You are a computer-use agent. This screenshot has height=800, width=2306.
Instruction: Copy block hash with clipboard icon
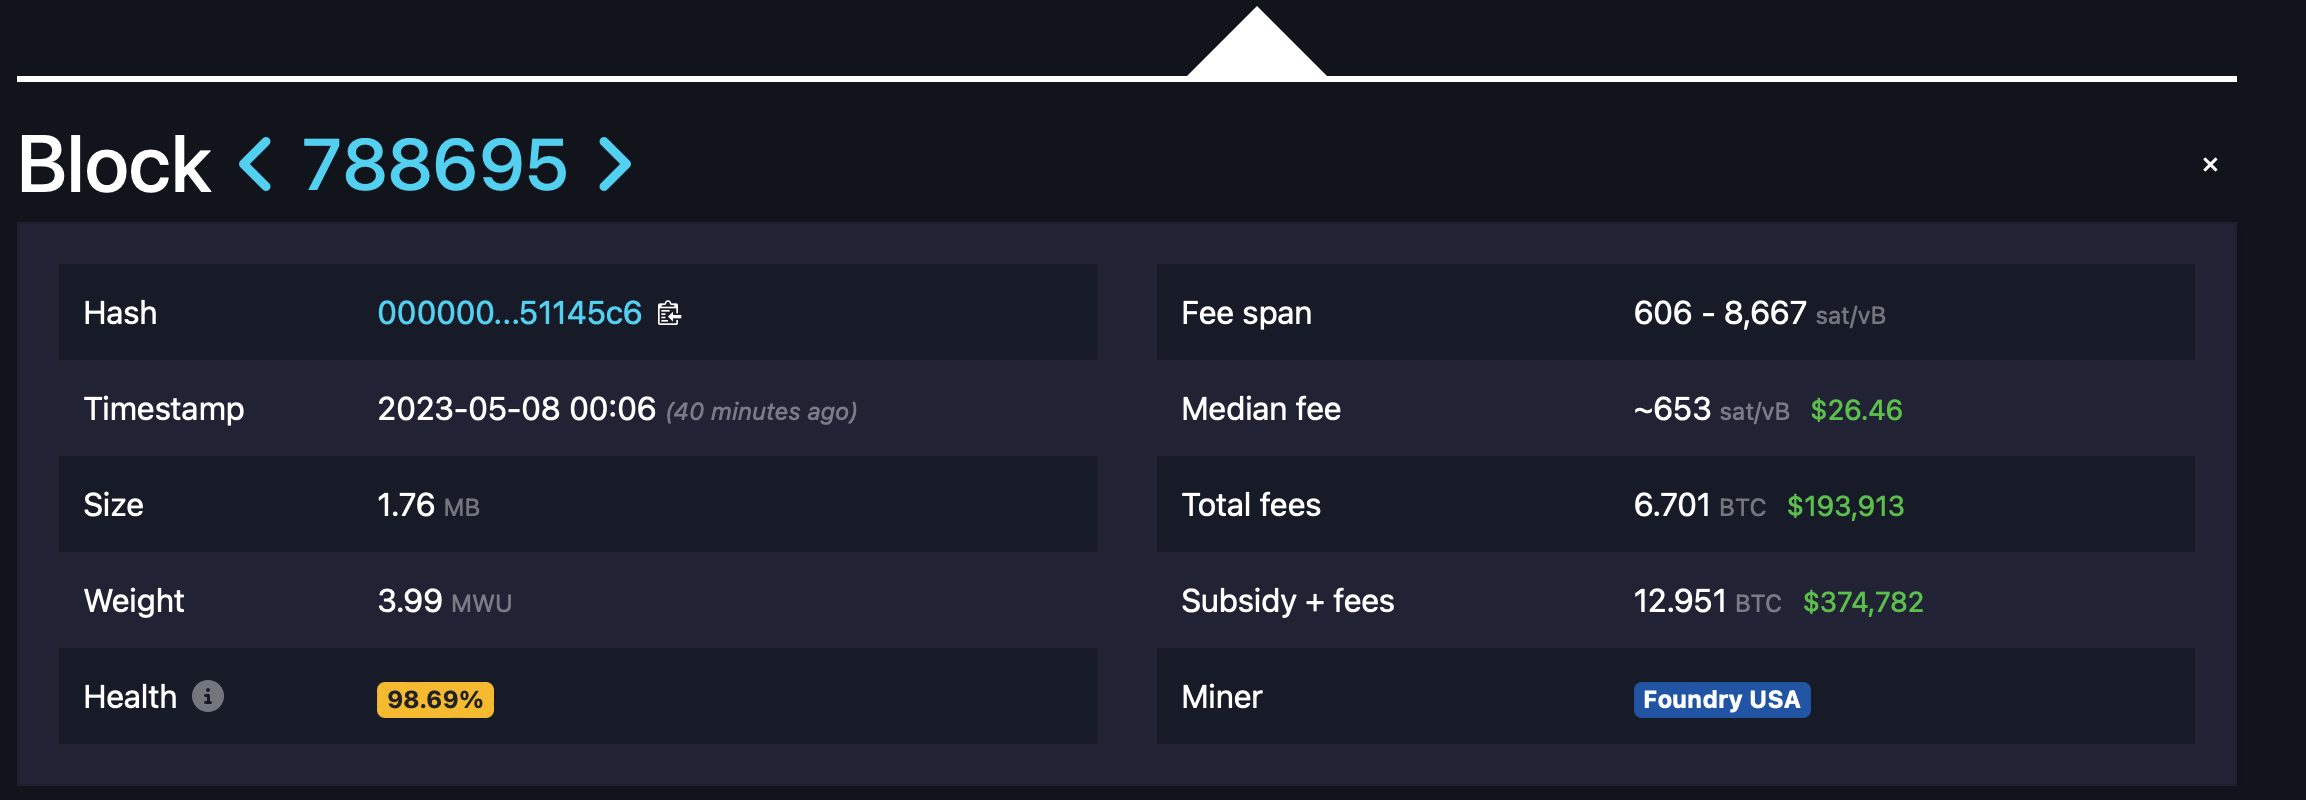[x=669, y=314]
